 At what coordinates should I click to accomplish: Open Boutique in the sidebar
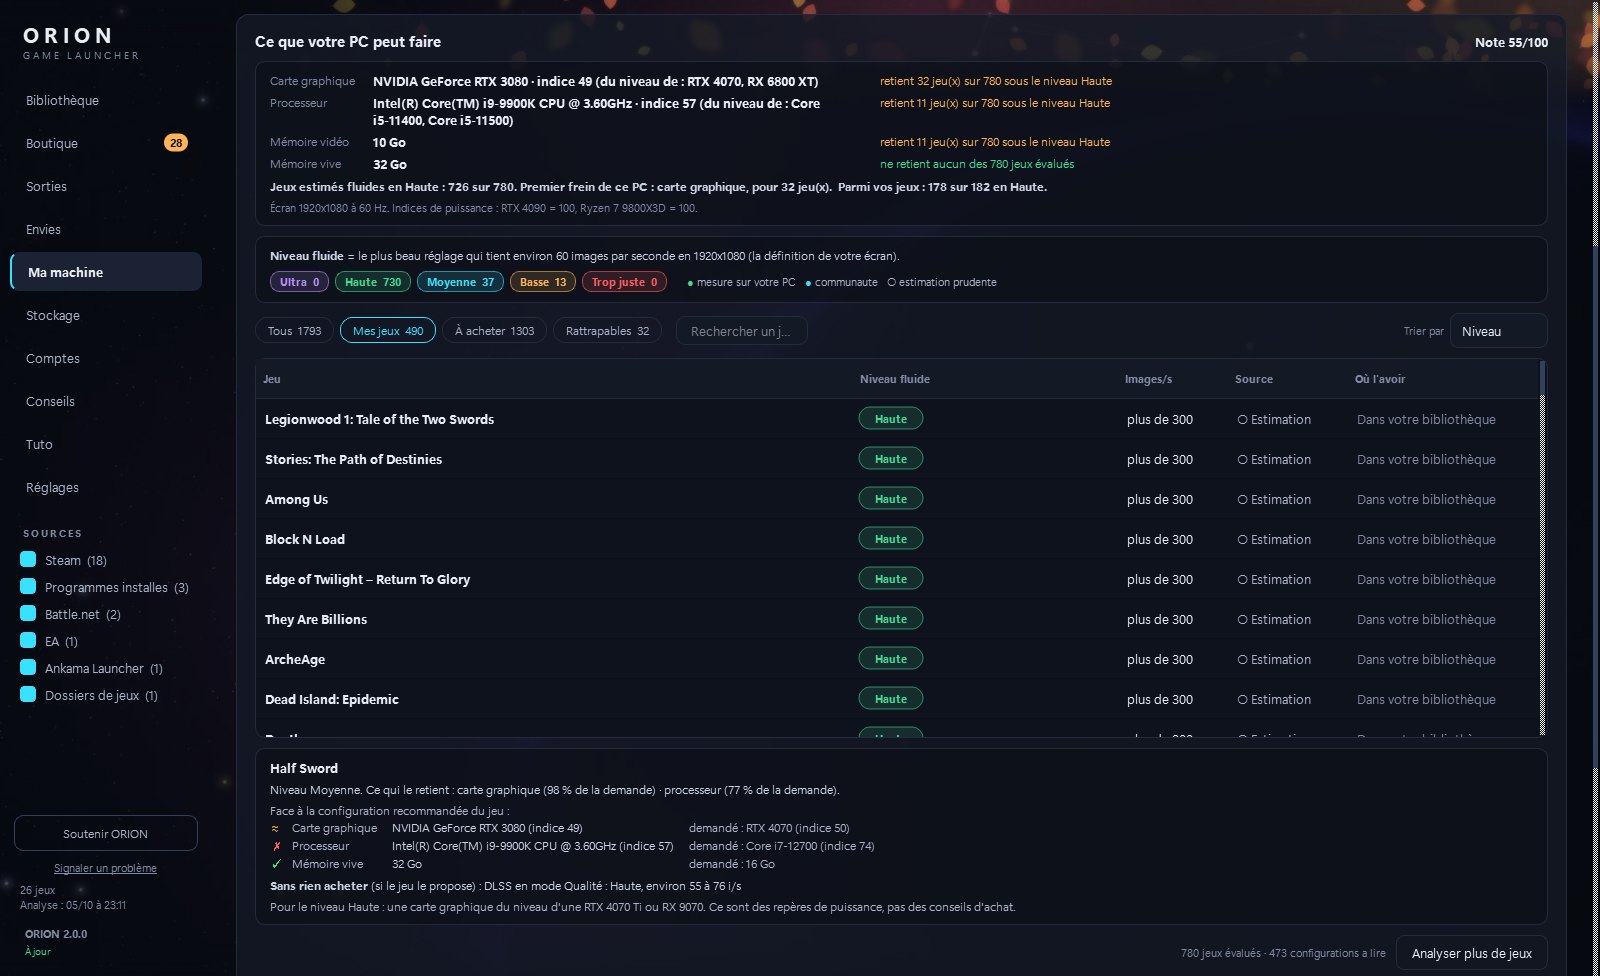(x=106, y=143)
